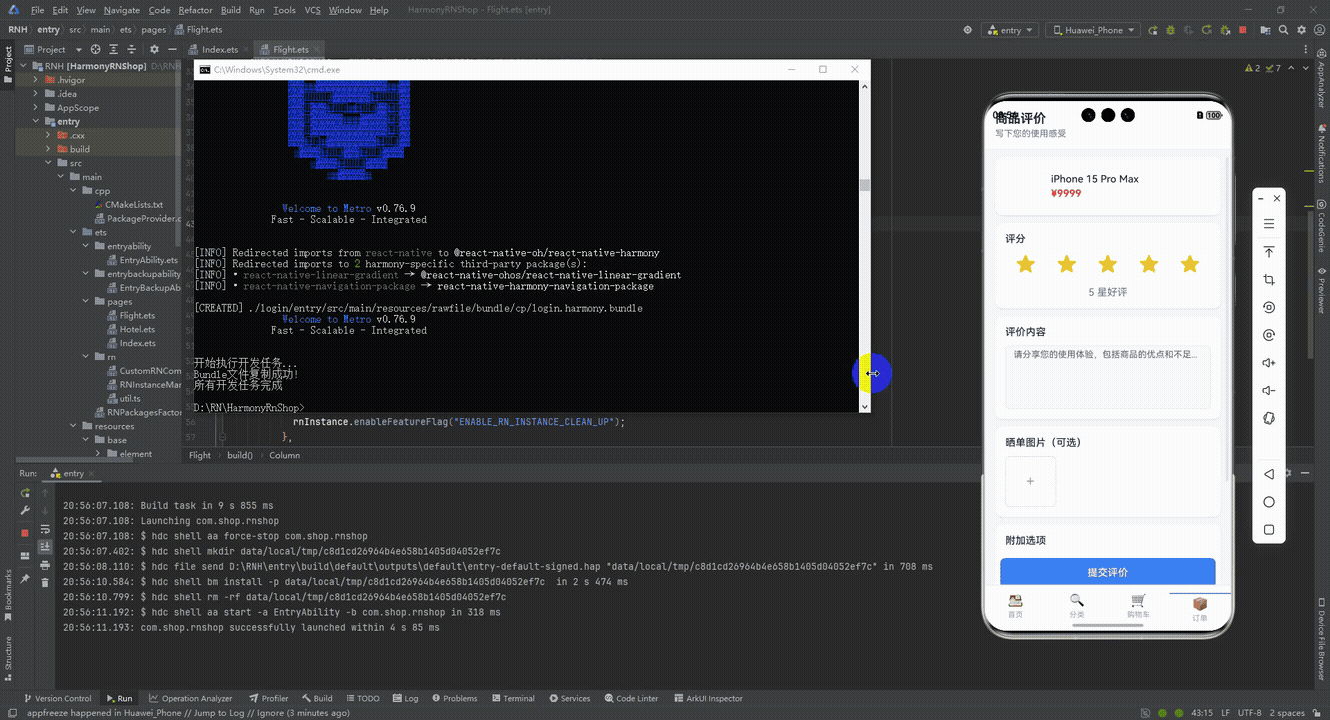
Task: Click Expand All icon in Project panel
Action: 113,49
